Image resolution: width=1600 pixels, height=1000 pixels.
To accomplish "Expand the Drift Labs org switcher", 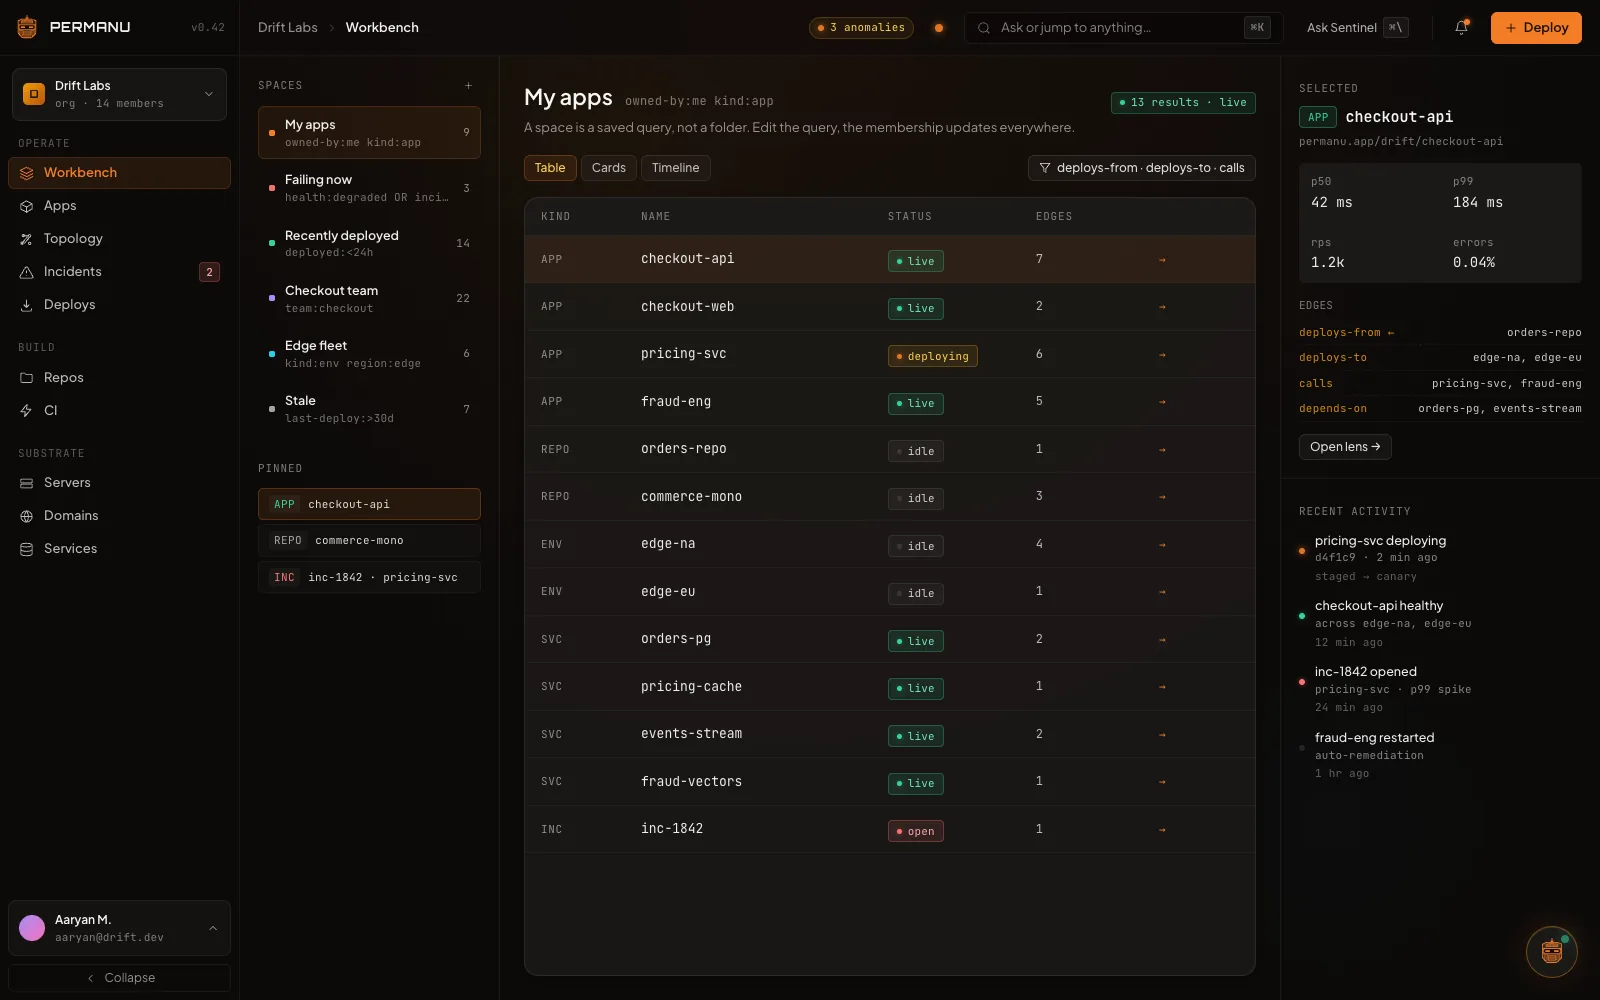I will 119,94.
